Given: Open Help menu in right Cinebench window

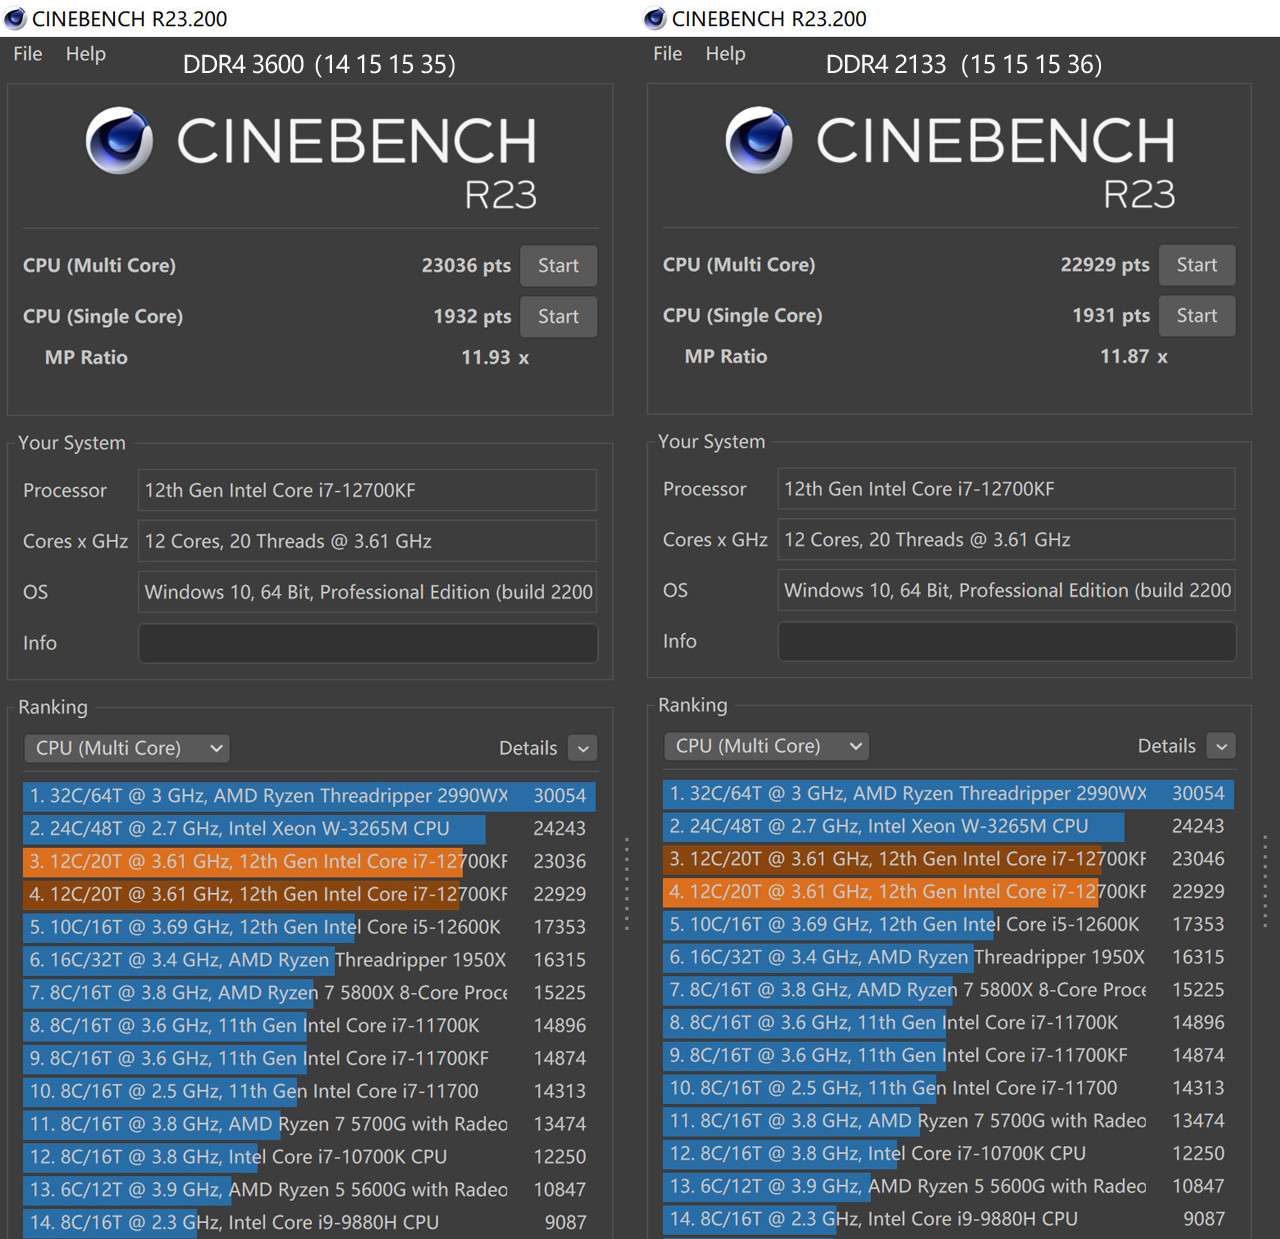Looking at the screenshot, I should click(725, 54).
